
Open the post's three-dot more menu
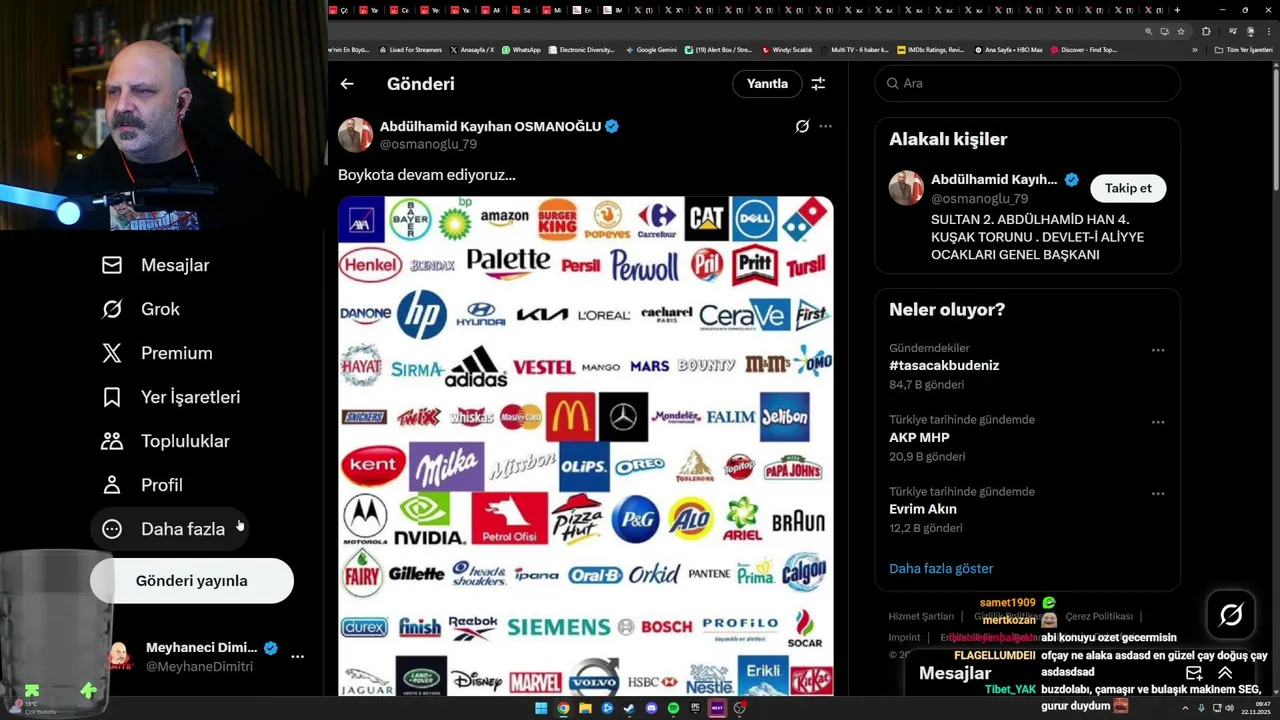pos(825,126)
